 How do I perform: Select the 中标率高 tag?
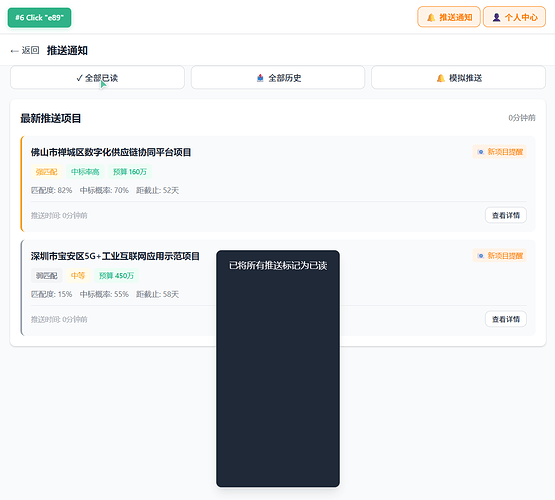[x=85, y=172]
